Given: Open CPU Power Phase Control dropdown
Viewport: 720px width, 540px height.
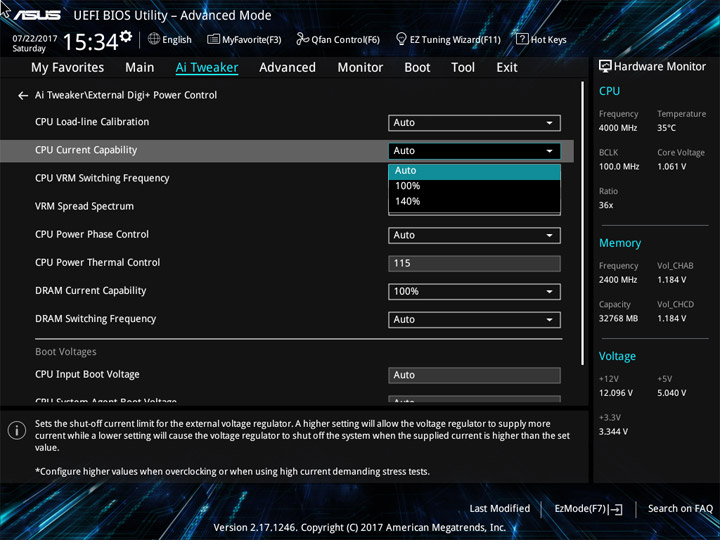Looking at the screenshot, I should coord(474,235).
